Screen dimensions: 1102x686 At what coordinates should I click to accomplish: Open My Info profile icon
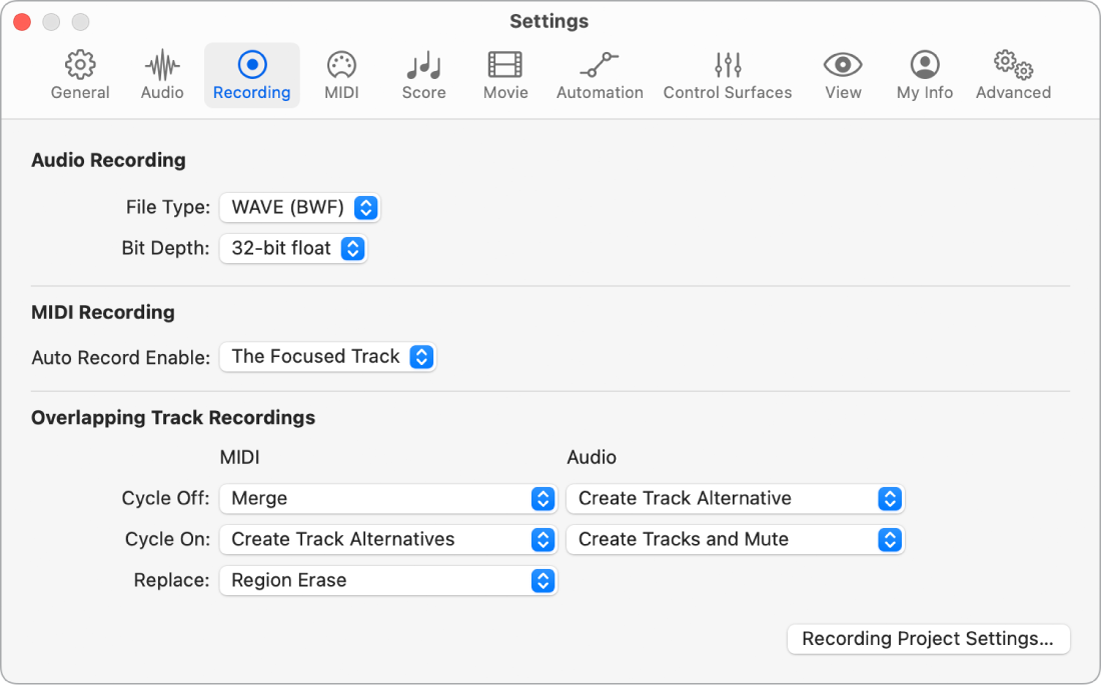pos(925,68)
